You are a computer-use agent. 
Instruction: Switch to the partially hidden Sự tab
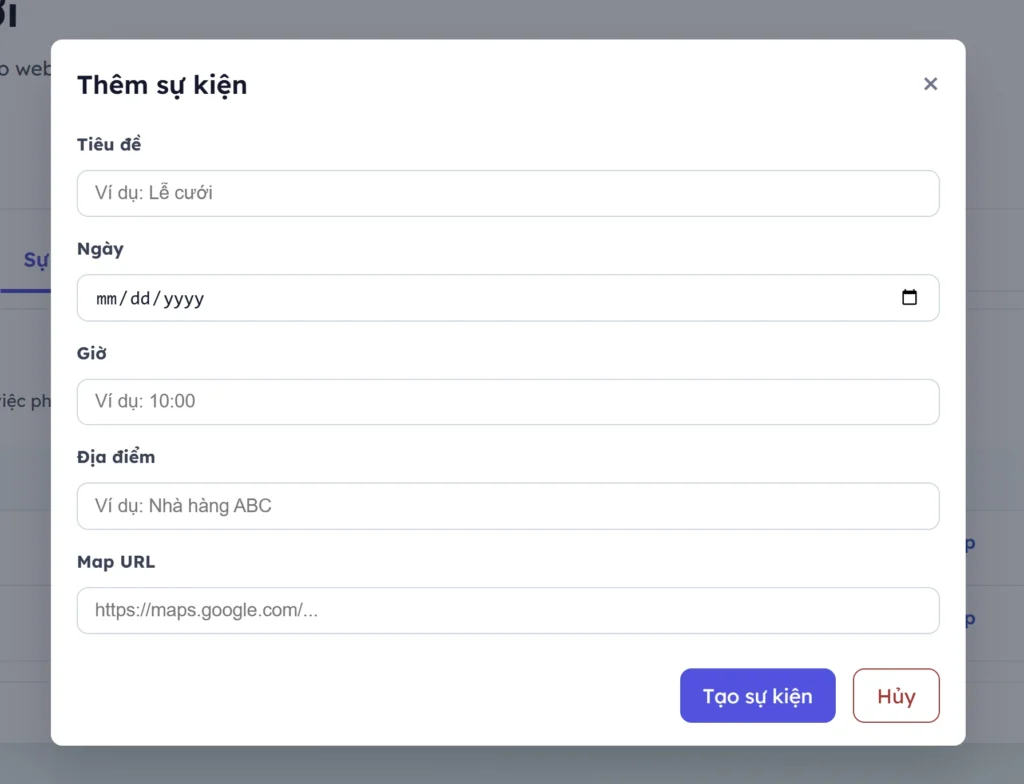pos(36,261)
